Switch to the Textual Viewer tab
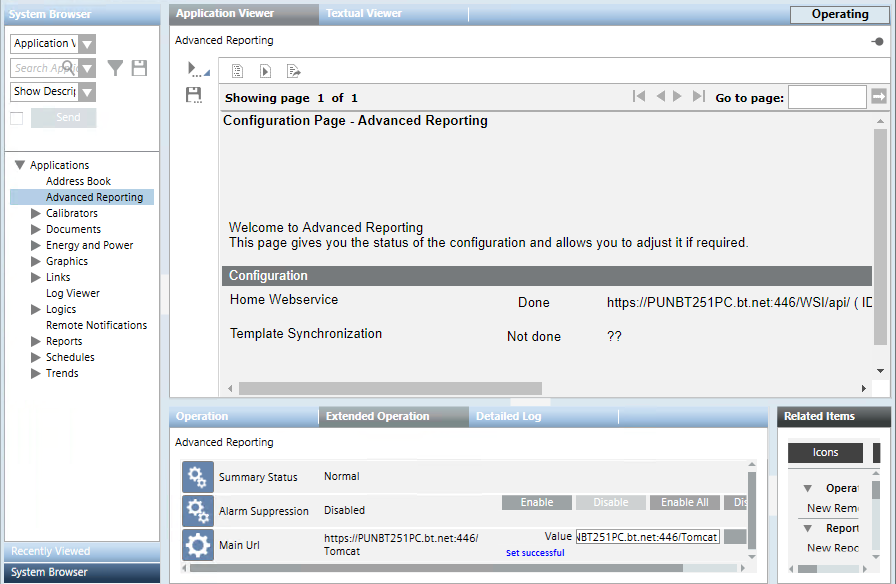 pyautogui.click(x=364, y=14)
